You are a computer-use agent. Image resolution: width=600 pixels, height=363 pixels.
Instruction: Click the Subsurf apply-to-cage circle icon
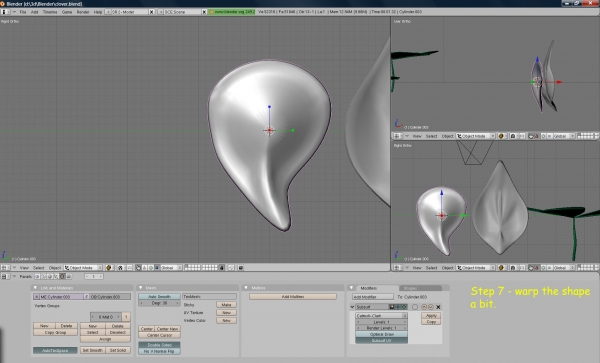(x=415, y=307)
